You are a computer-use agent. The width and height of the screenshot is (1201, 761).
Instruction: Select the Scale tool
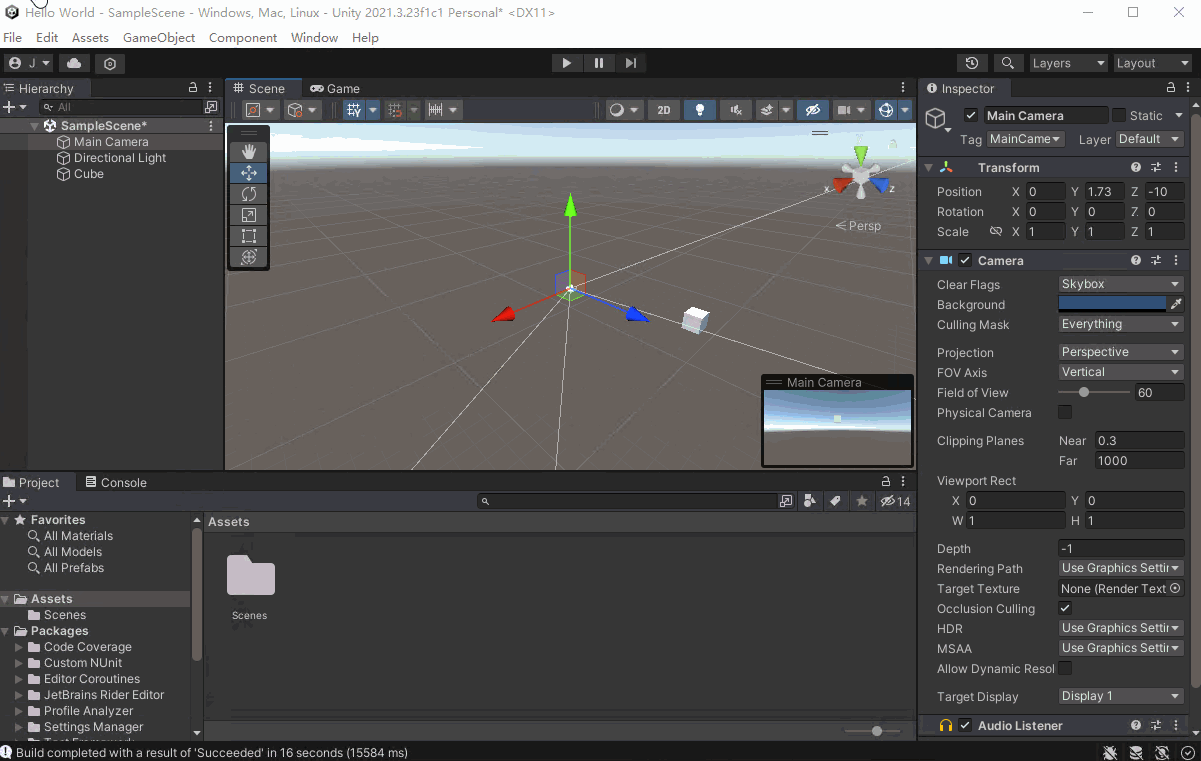pyautogui.click(x=249, y=215)
